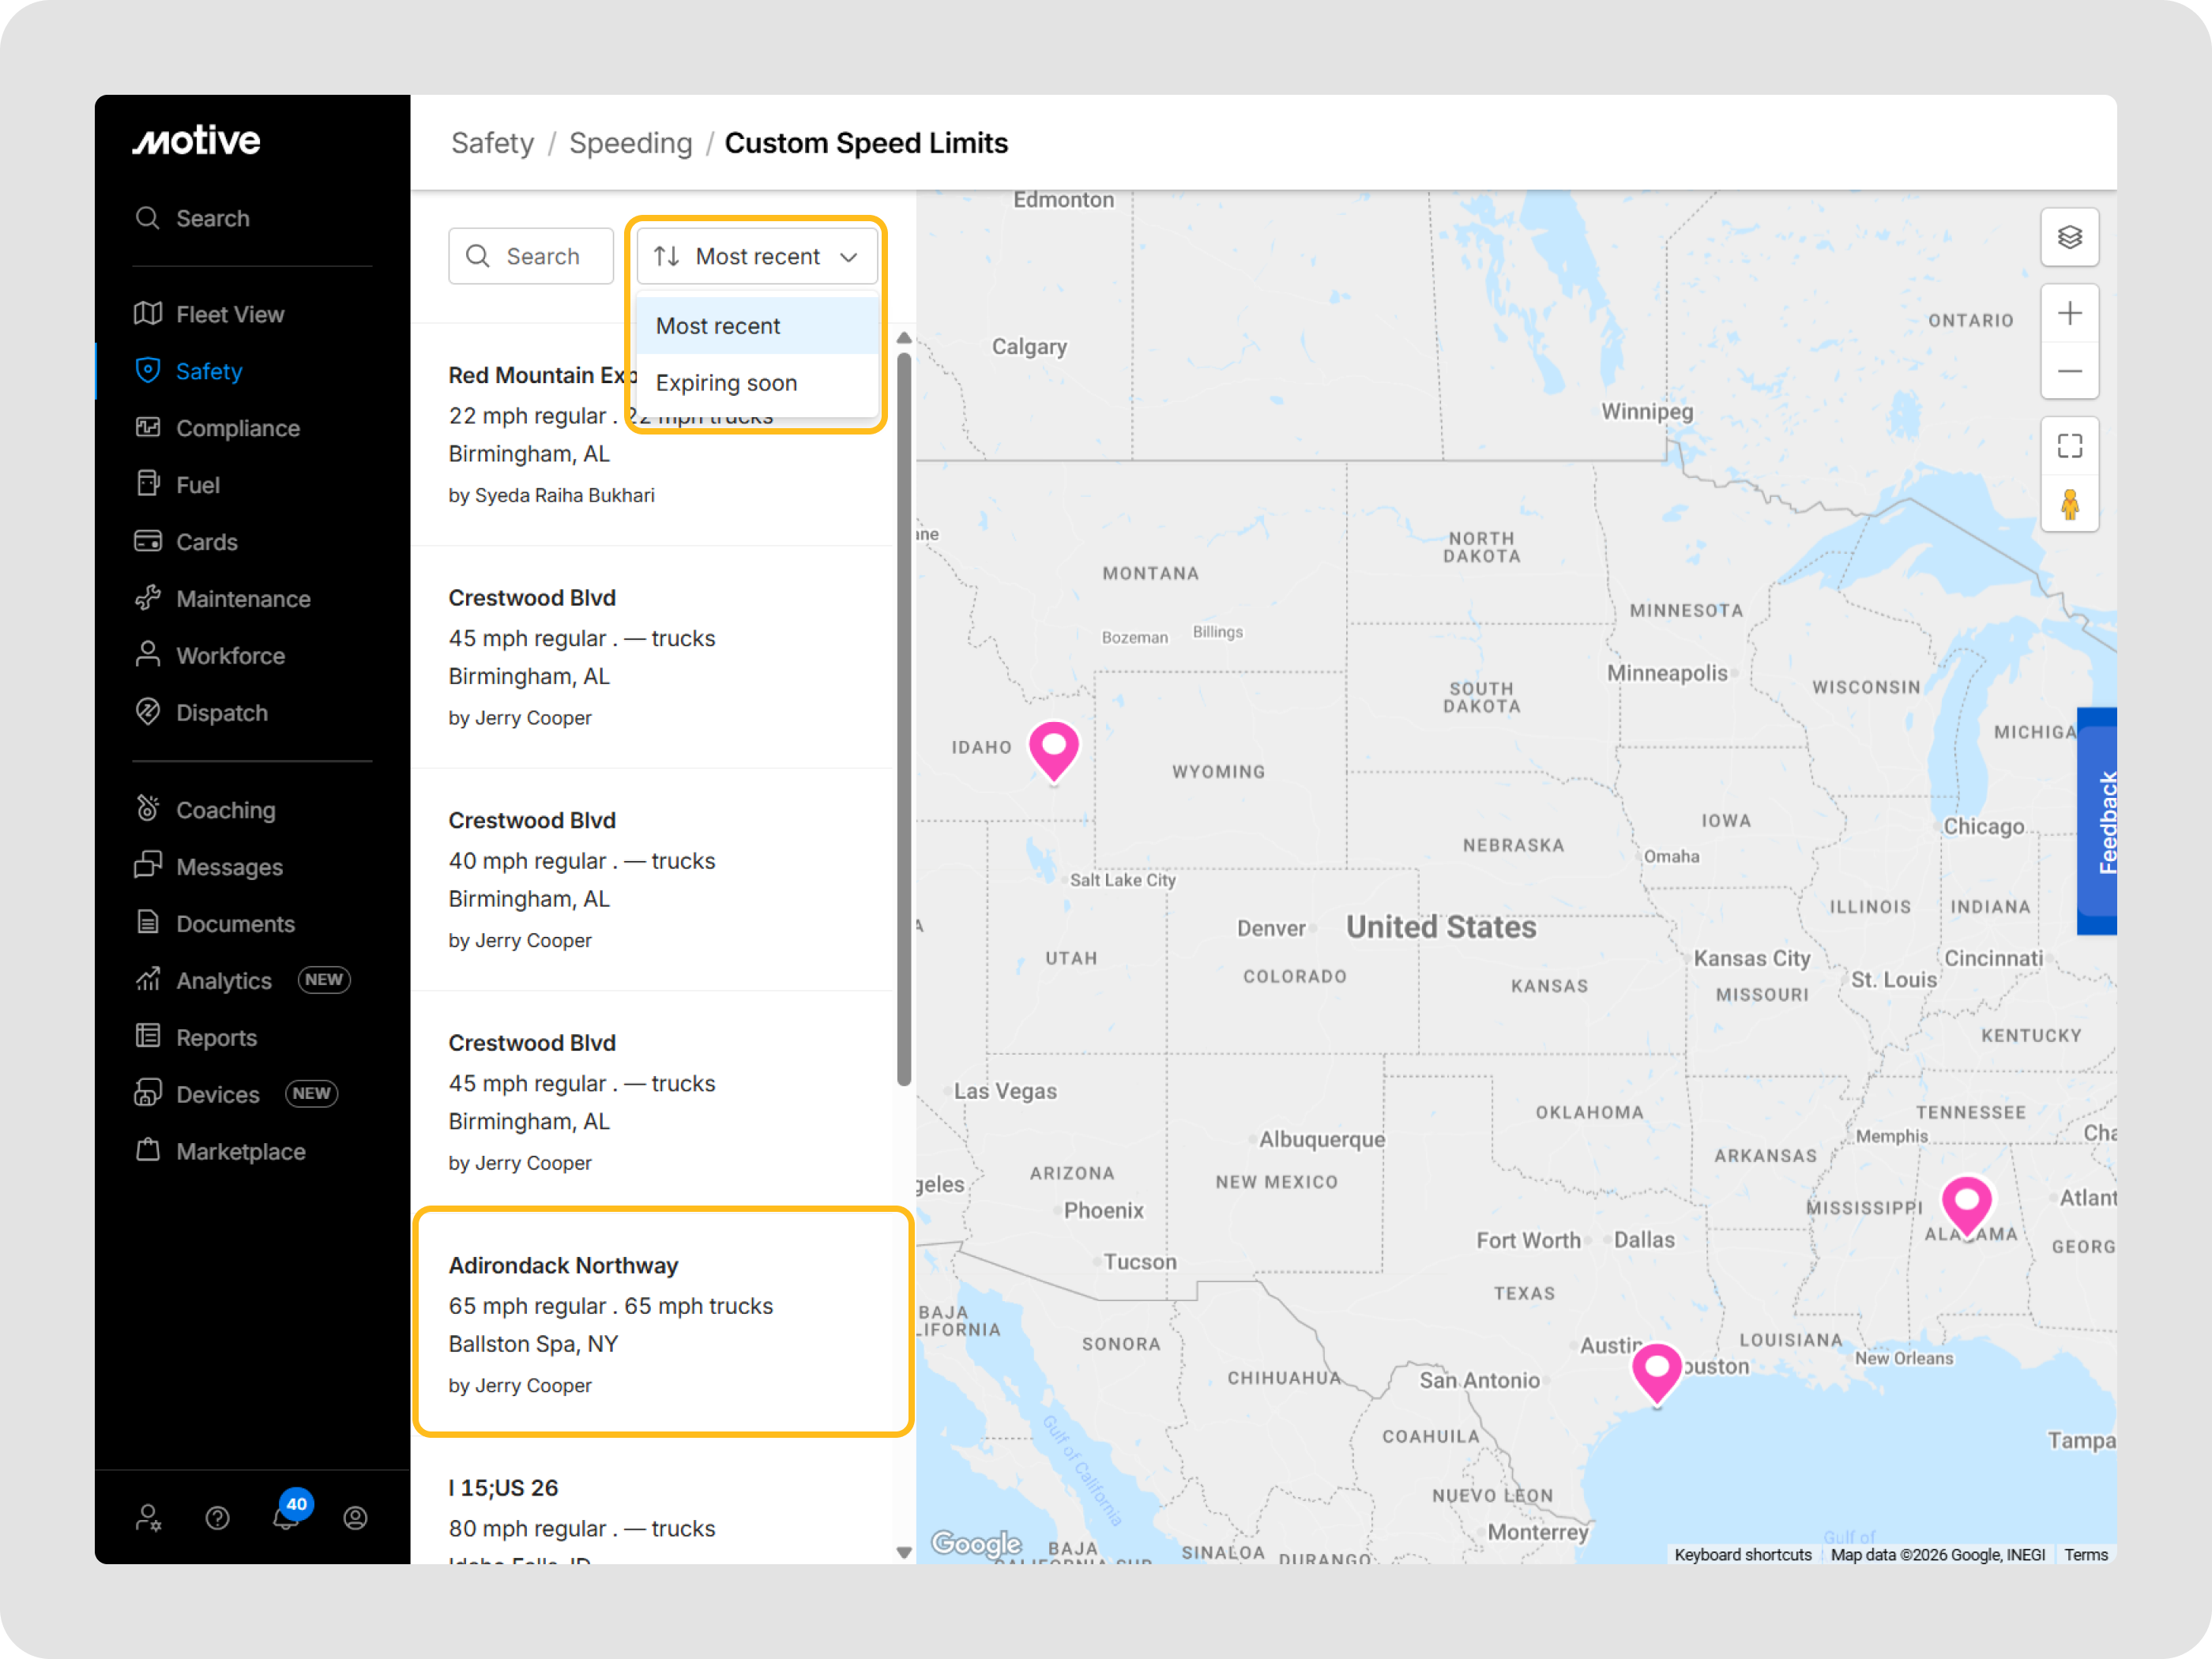Click the Street View pegman icon

2069,504
